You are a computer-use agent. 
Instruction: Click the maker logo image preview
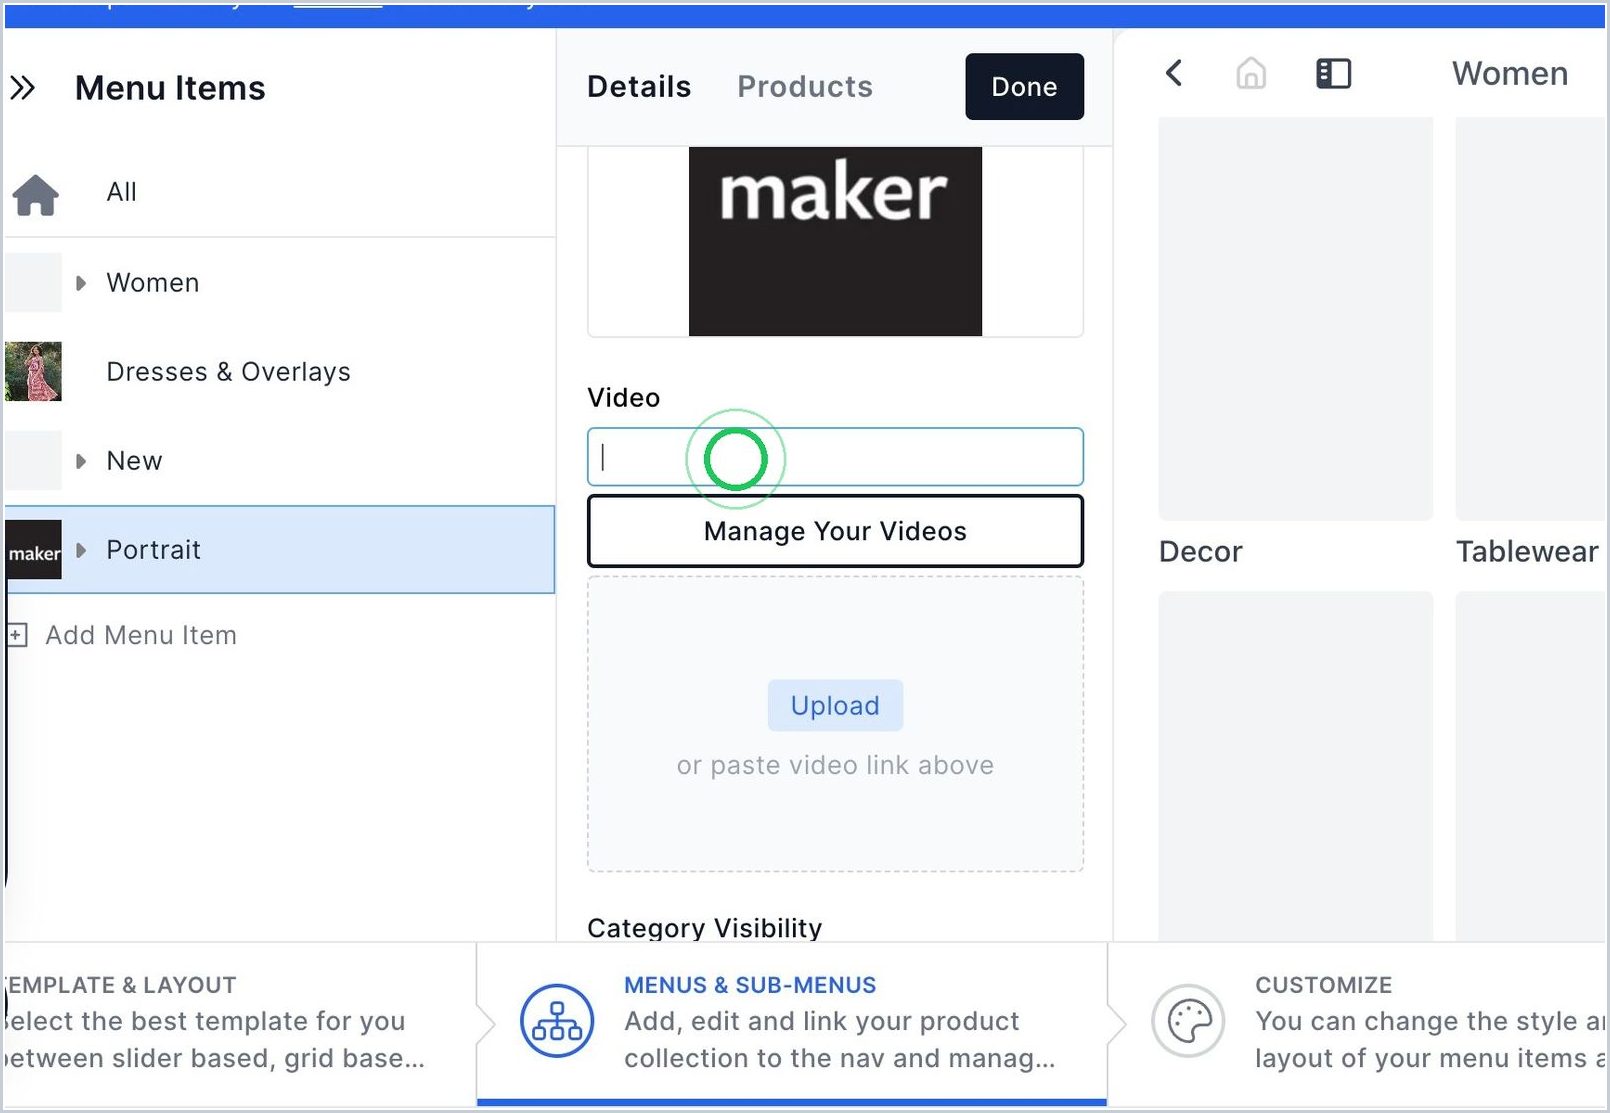tap(835, 241)
